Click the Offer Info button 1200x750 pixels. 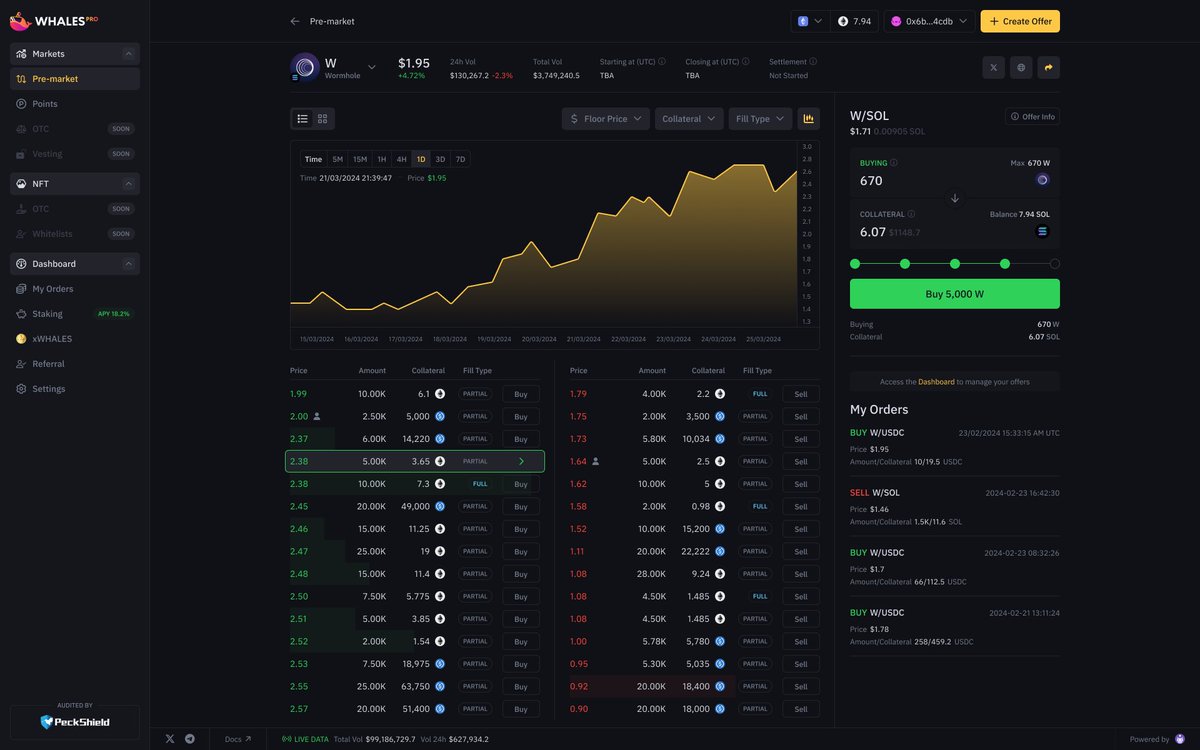[x=1033, y=117]
